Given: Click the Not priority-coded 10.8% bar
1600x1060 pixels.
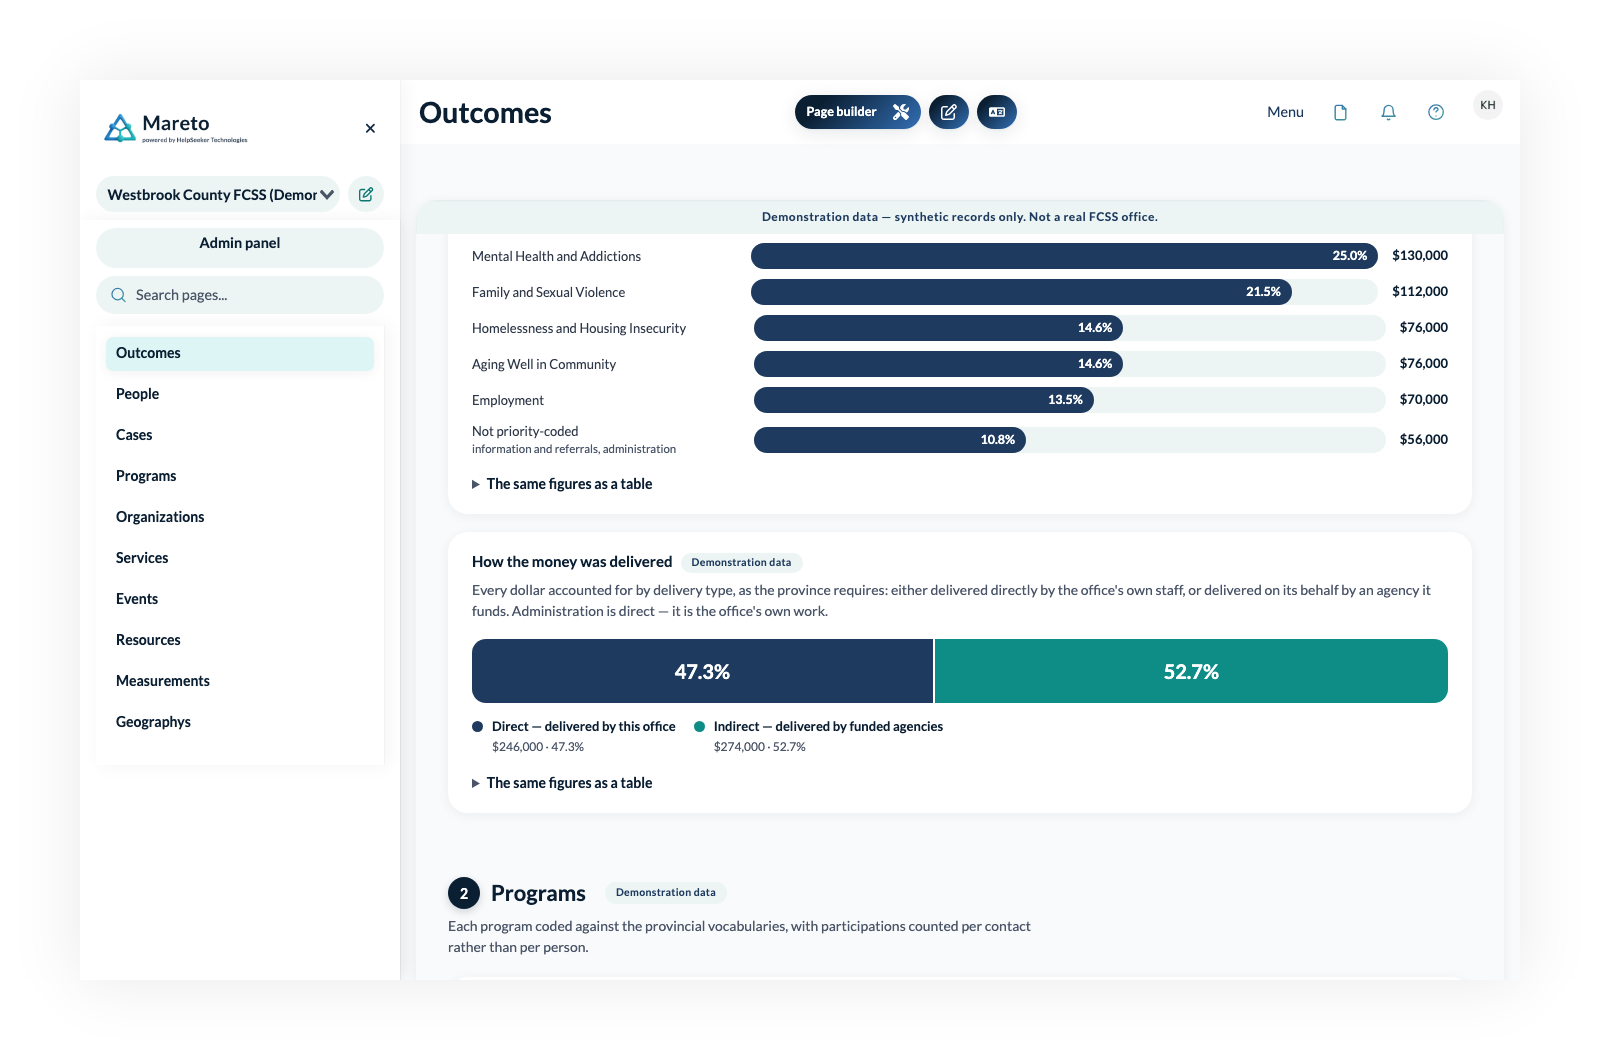Looking at the screenshot, I should point(890,440).
